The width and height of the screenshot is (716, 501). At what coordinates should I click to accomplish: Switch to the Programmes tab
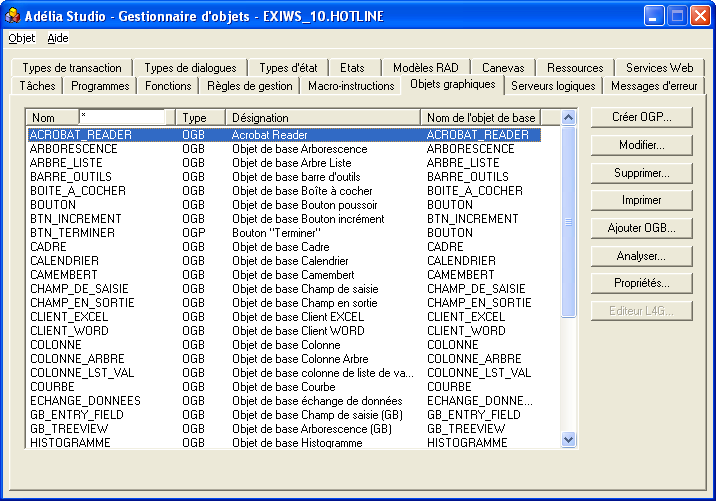[x=100, y=86]
